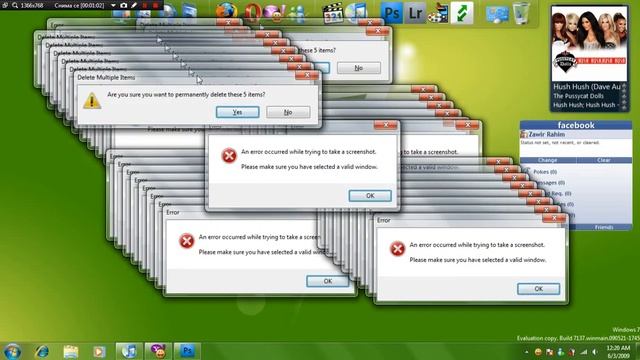Click Yes in front Delete Multiple Items dialog
This screenshot has height=360, width=640.
coord(238,112)
